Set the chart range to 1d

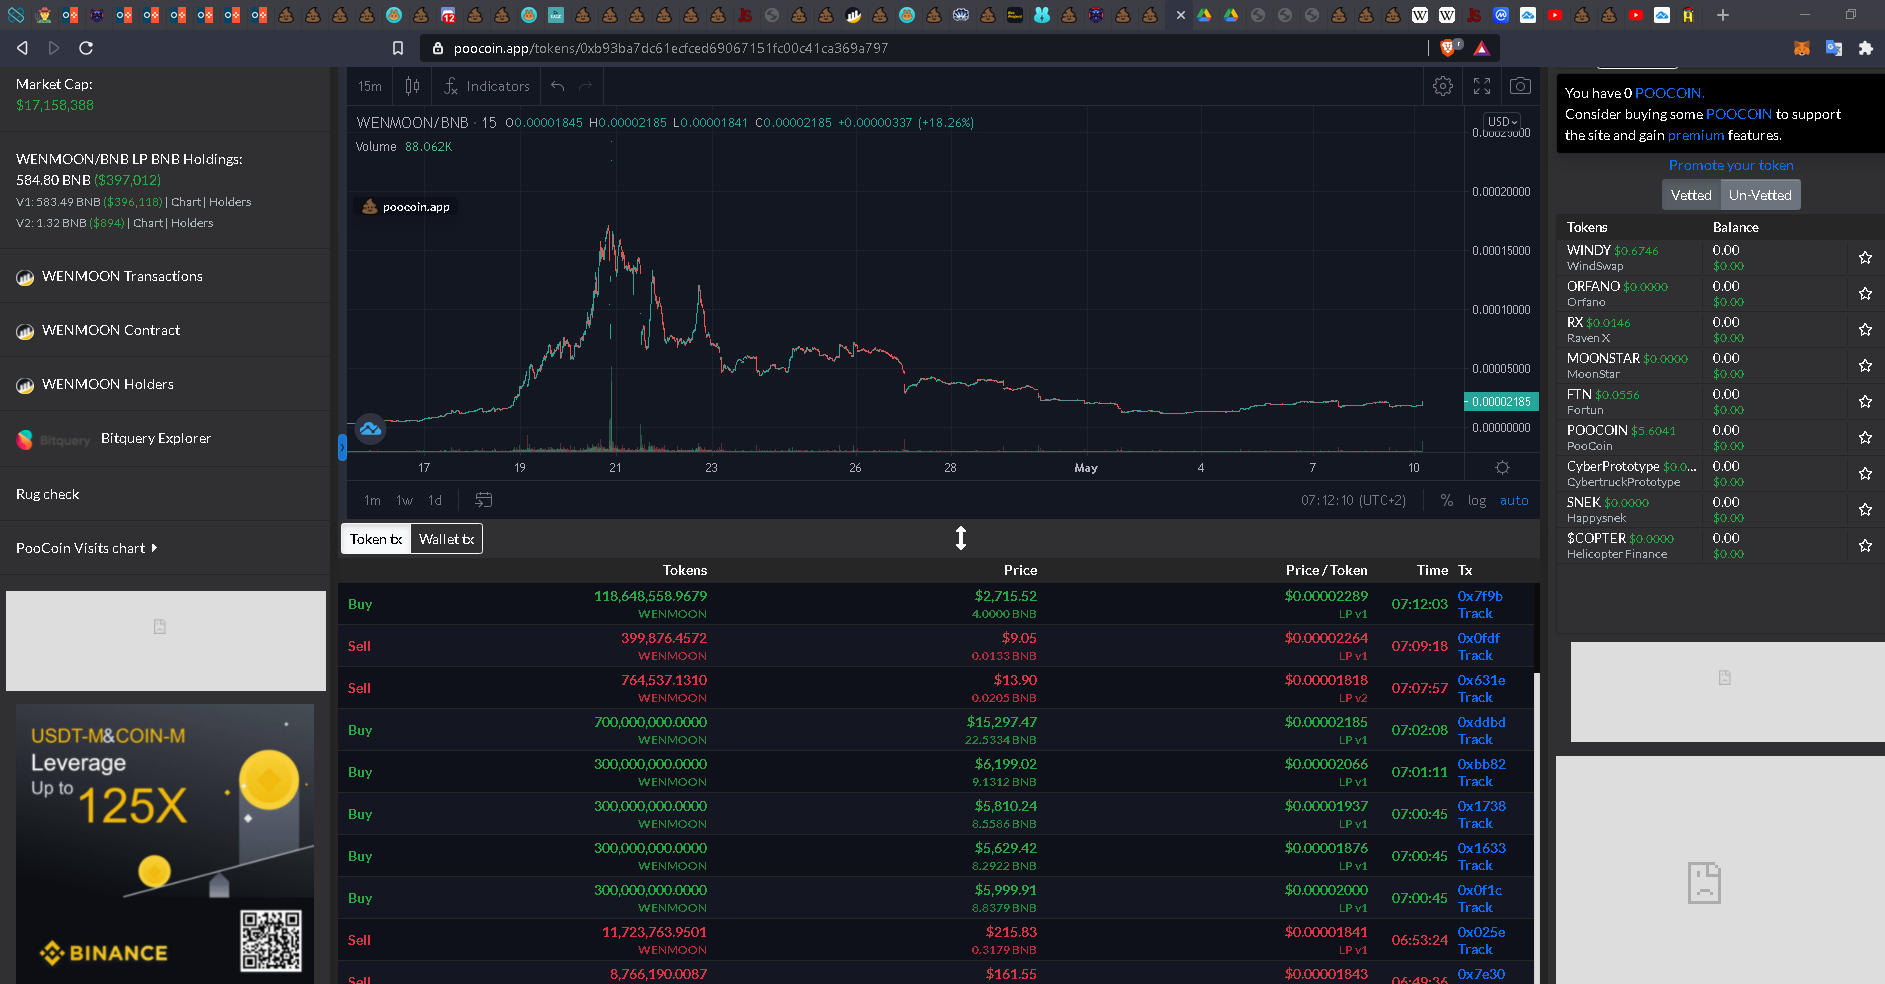click(435, 500)
